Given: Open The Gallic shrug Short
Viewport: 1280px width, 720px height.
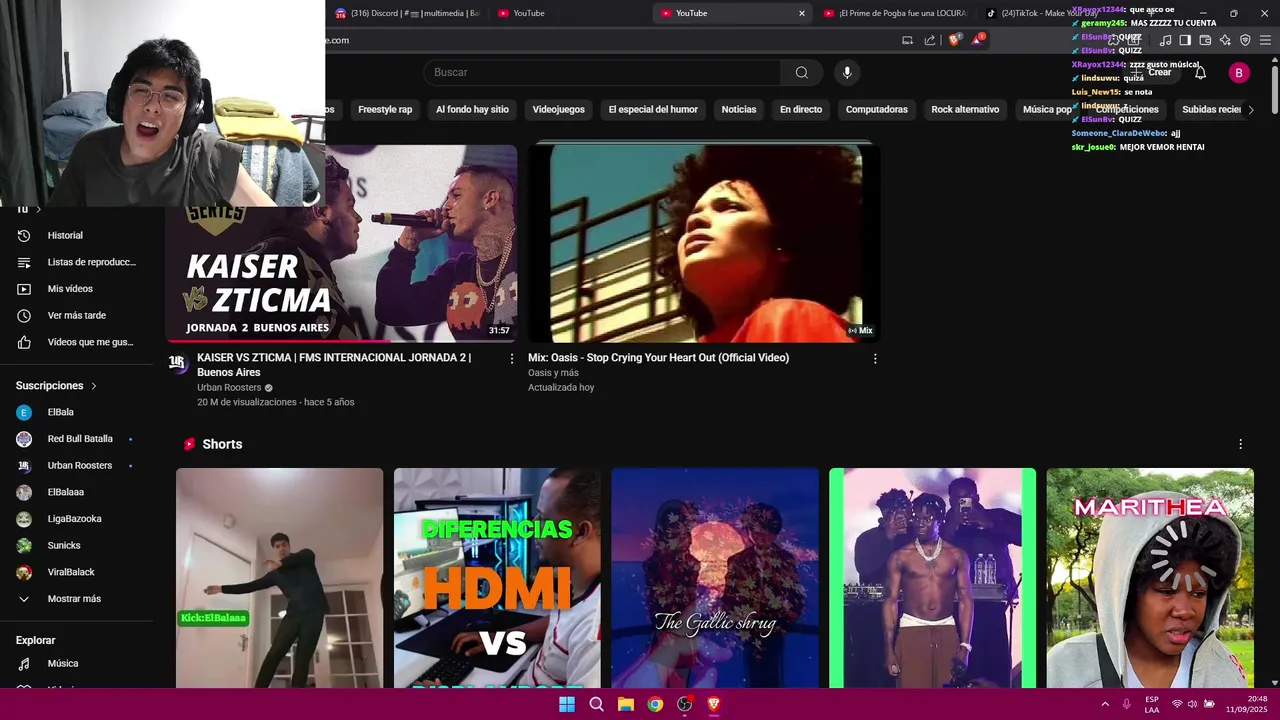Looking at the screenshot, I should (715, 578).
